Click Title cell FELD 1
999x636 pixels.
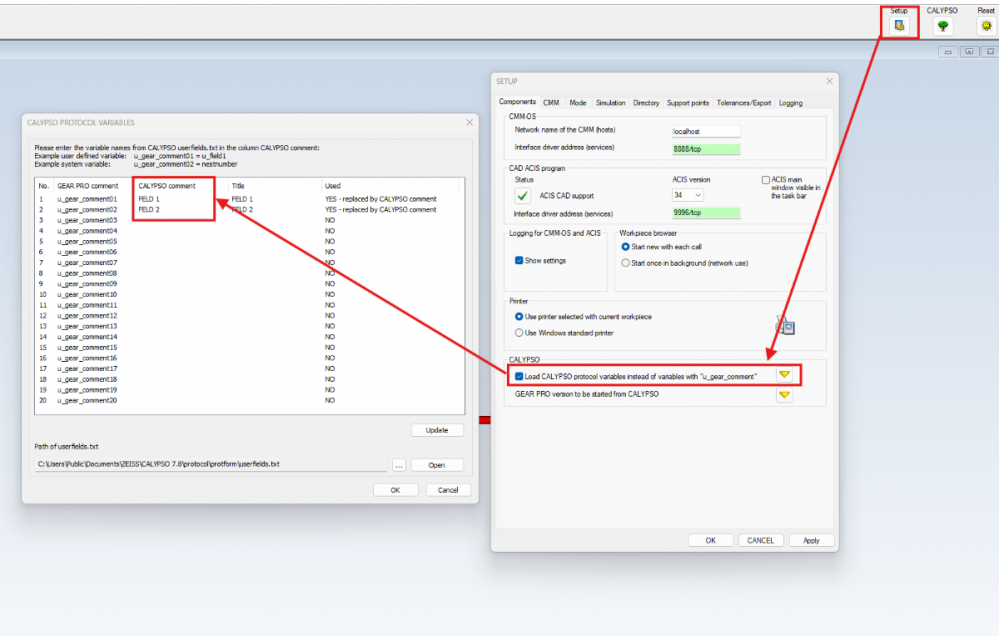pos(242,199)
